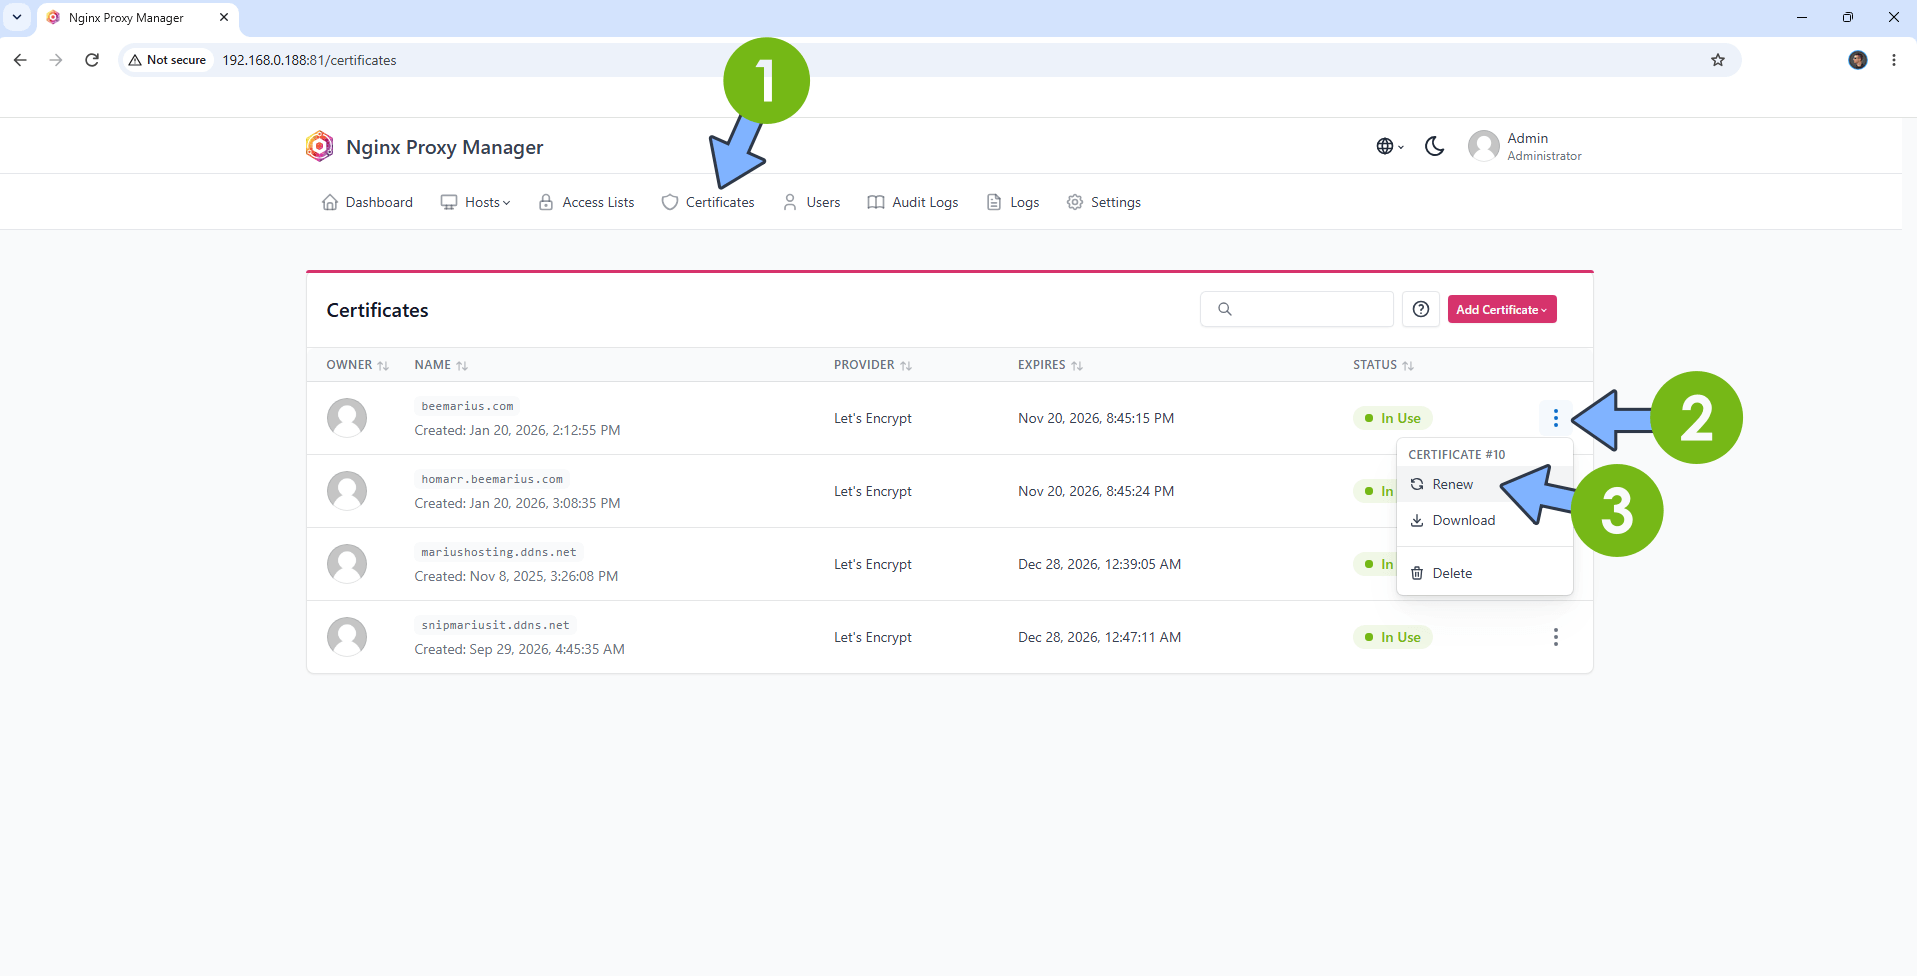This screenshot has height=976, width=1917.
Task: Click the Nginx Proxy Manager logo icon
Action: click(319, 146)
